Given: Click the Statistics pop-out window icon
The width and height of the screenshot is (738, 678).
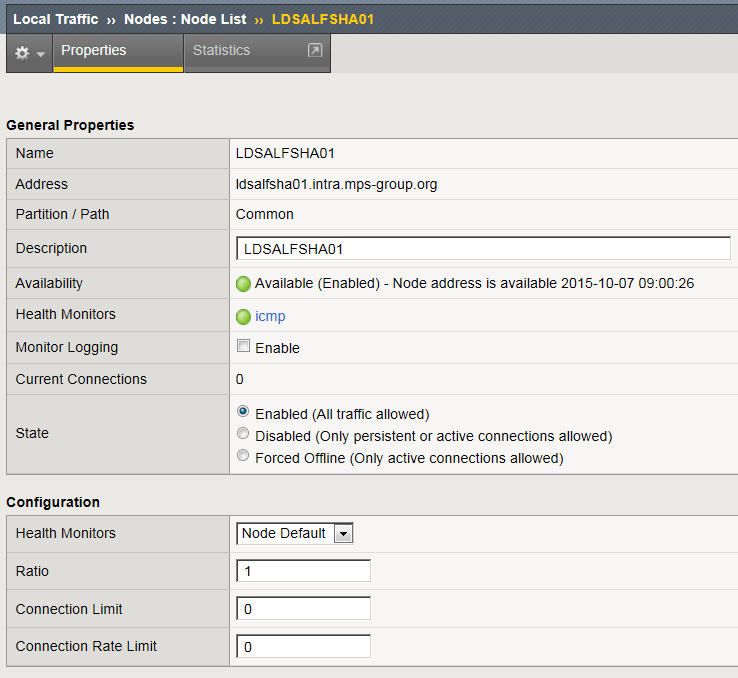Looking at the screenshot, I should pos(315,50).
